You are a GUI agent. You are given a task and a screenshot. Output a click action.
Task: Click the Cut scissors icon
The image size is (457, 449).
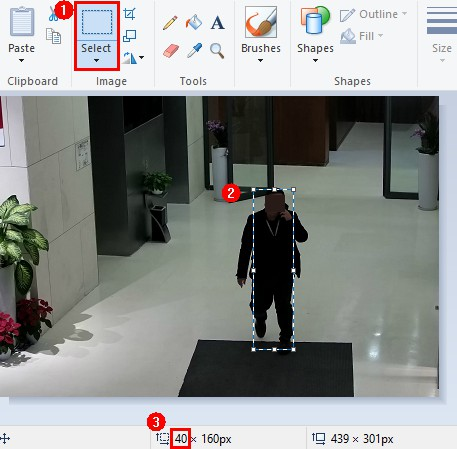[x=52, y=15]
